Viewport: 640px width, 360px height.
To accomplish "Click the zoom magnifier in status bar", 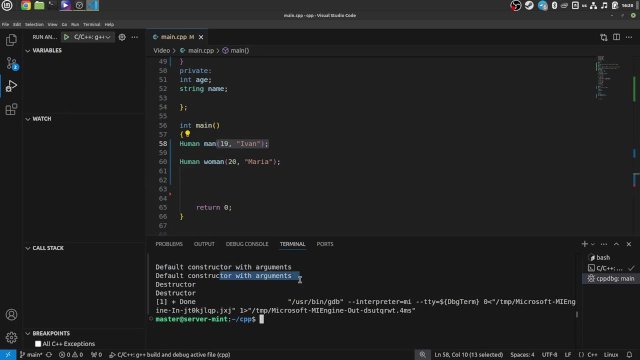I will (422, 355).
